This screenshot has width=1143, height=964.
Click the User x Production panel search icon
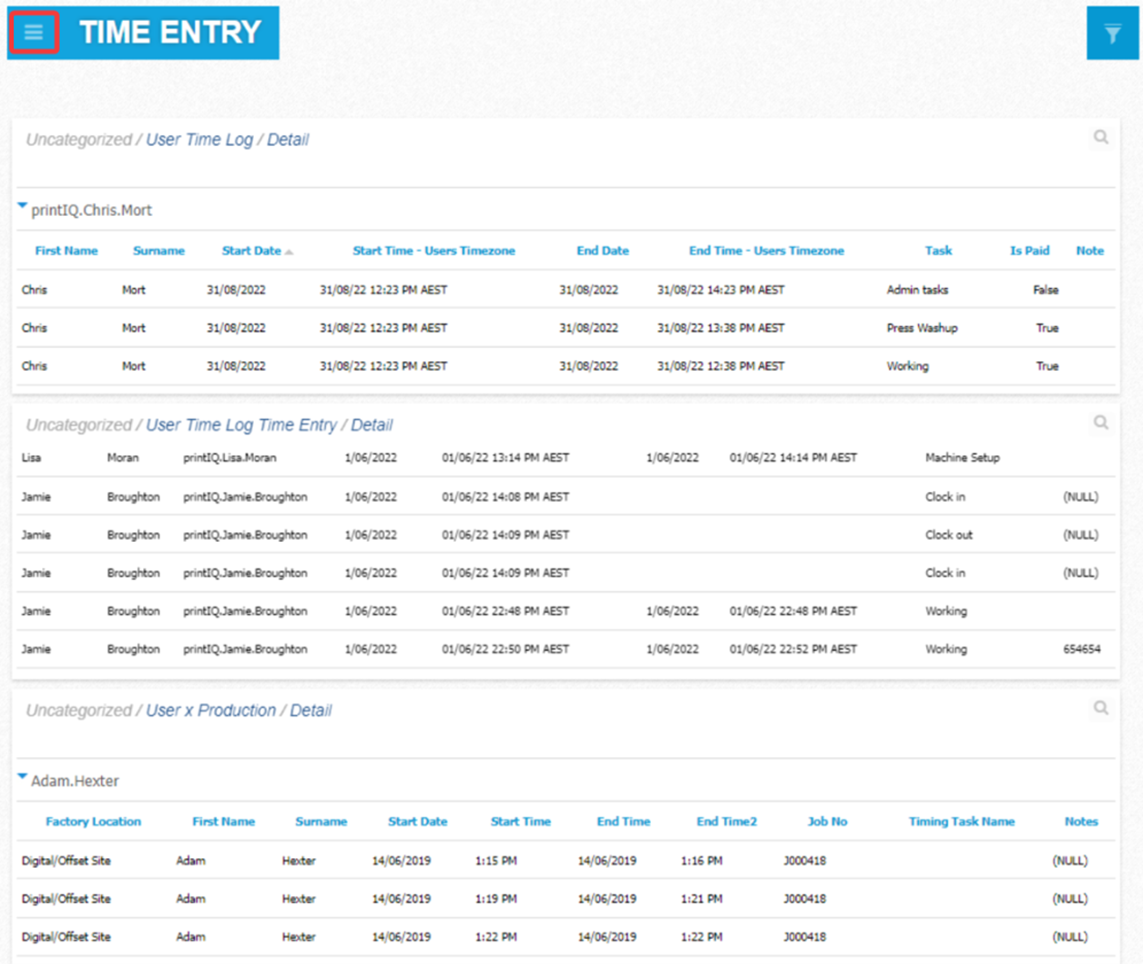[1101, 708]
